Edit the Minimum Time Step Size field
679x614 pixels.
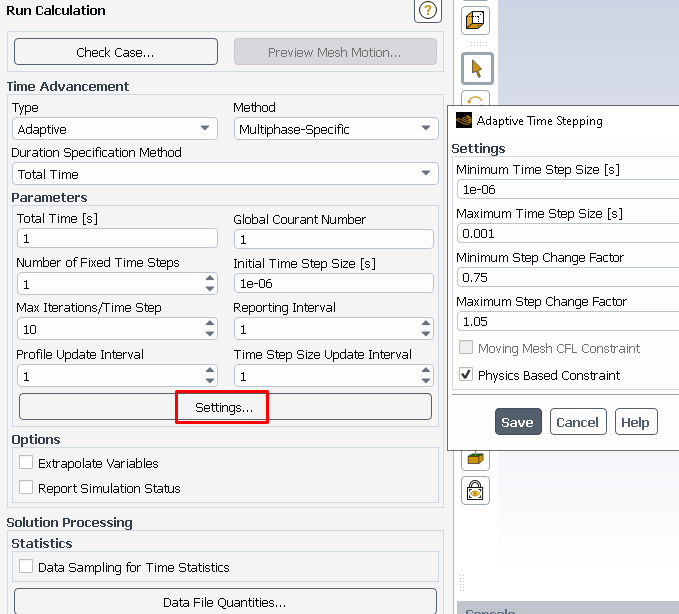(568, 190)
